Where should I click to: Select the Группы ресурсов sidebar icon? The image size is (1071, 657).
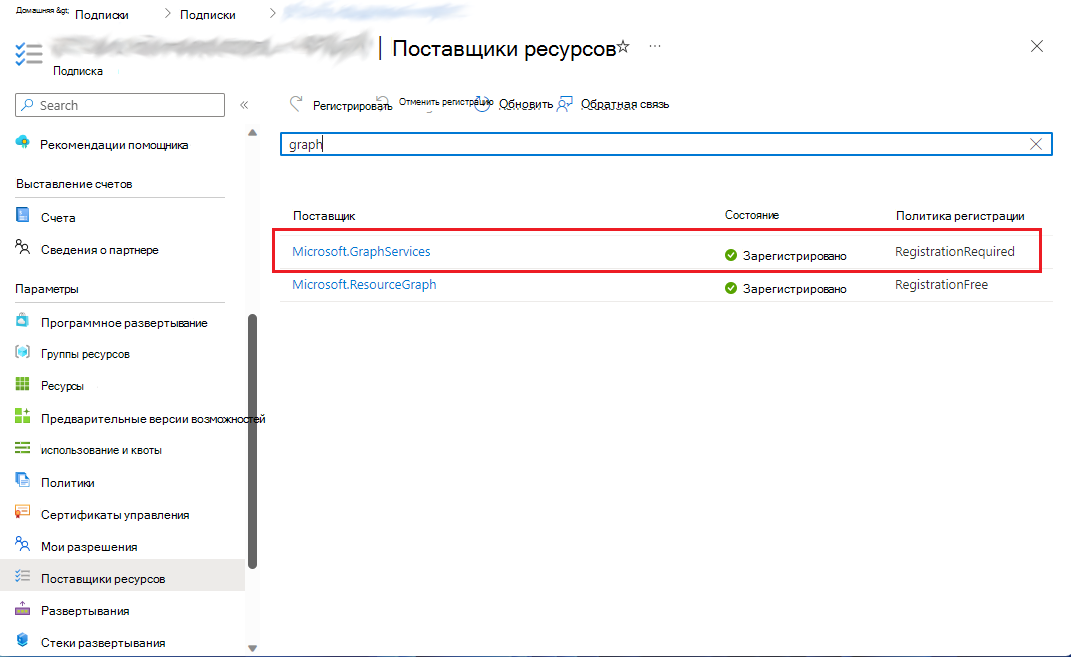[x=24, y=353]
